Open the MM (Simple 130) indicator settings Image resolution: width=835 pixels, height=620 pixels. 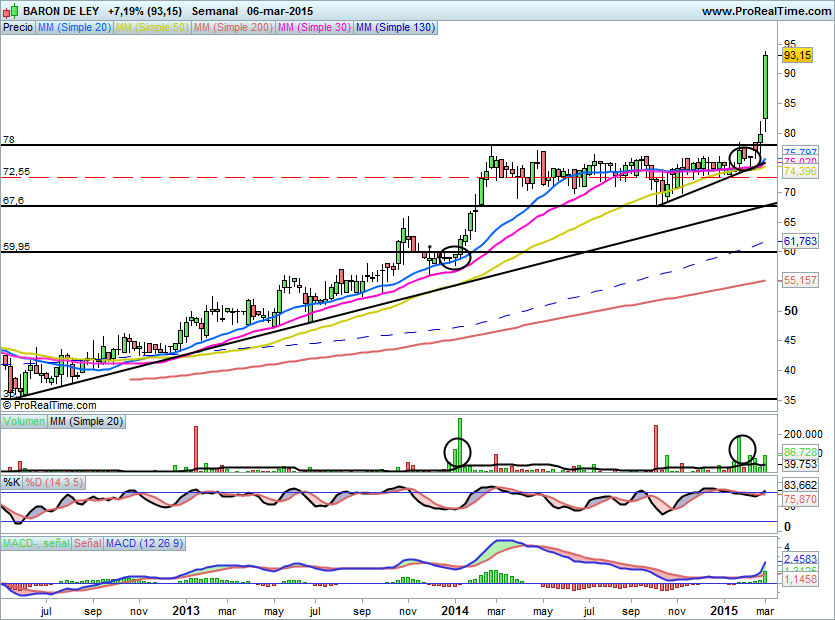coord(395,28)
